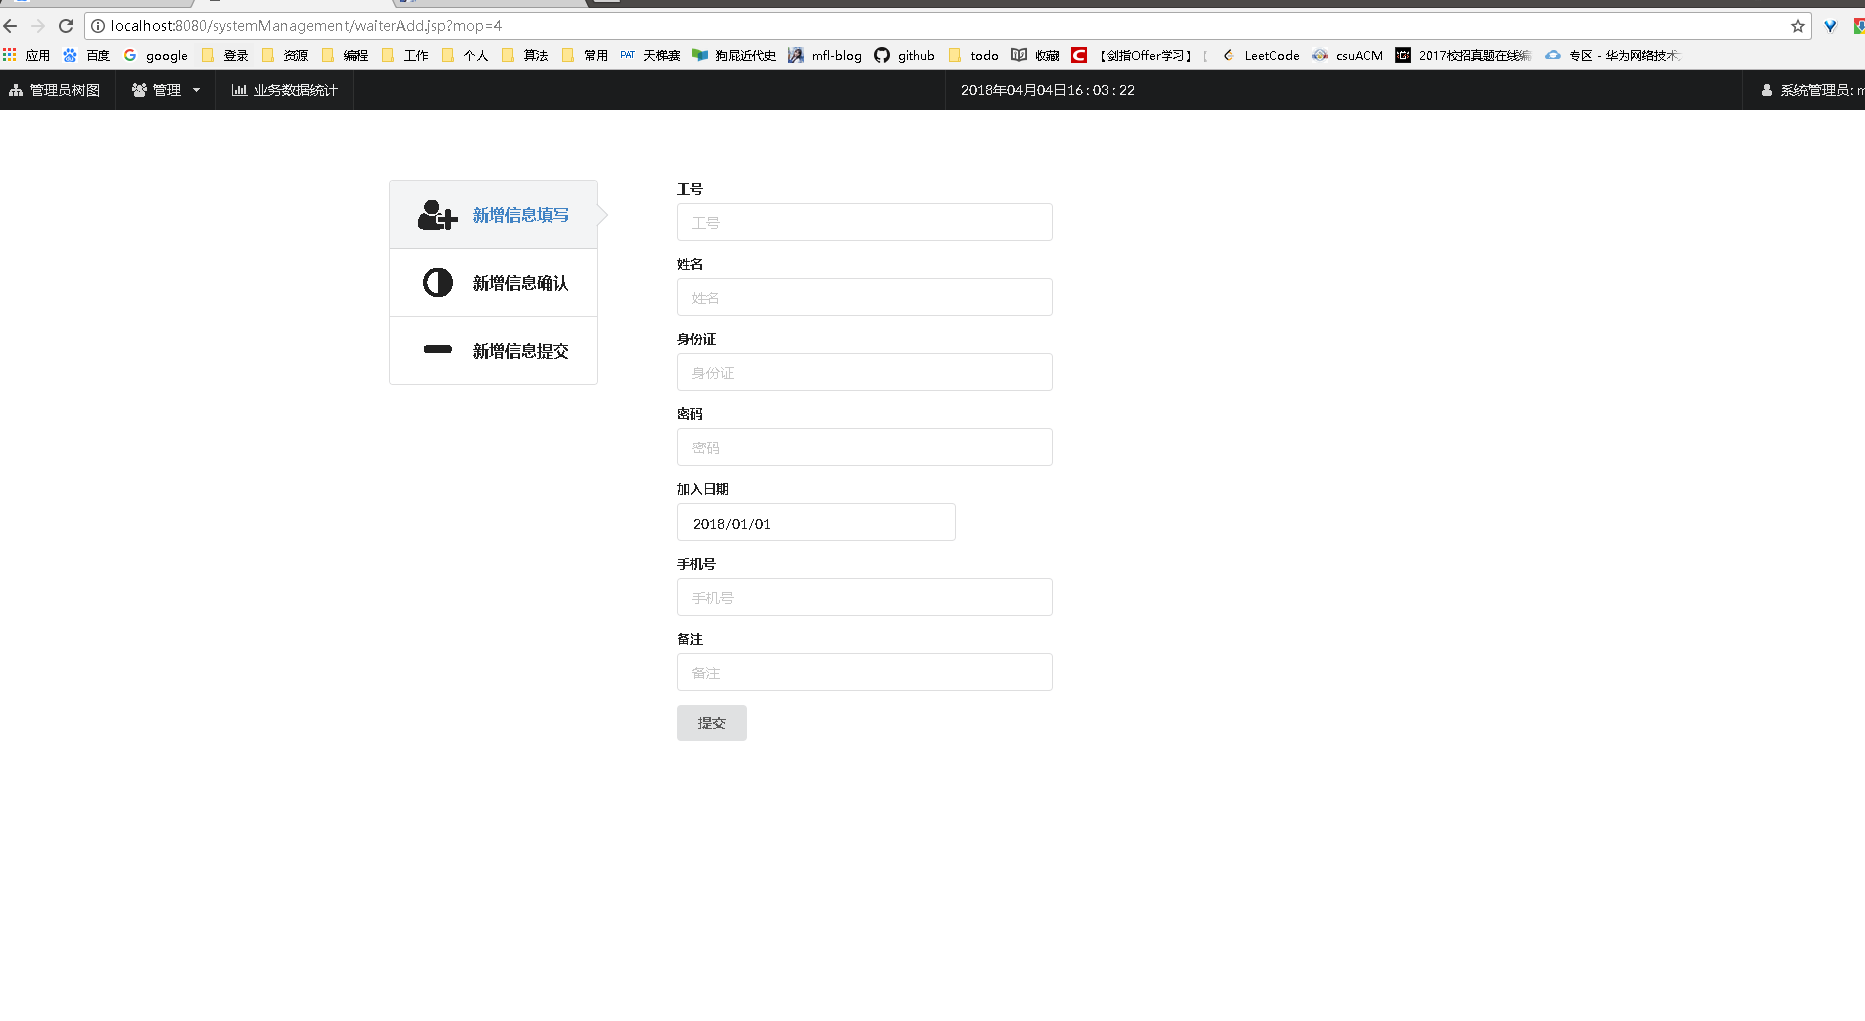Open the 狗屁近代史 bookmark
Screen dimensions: 1865x1021
click(x=734, y=55)
